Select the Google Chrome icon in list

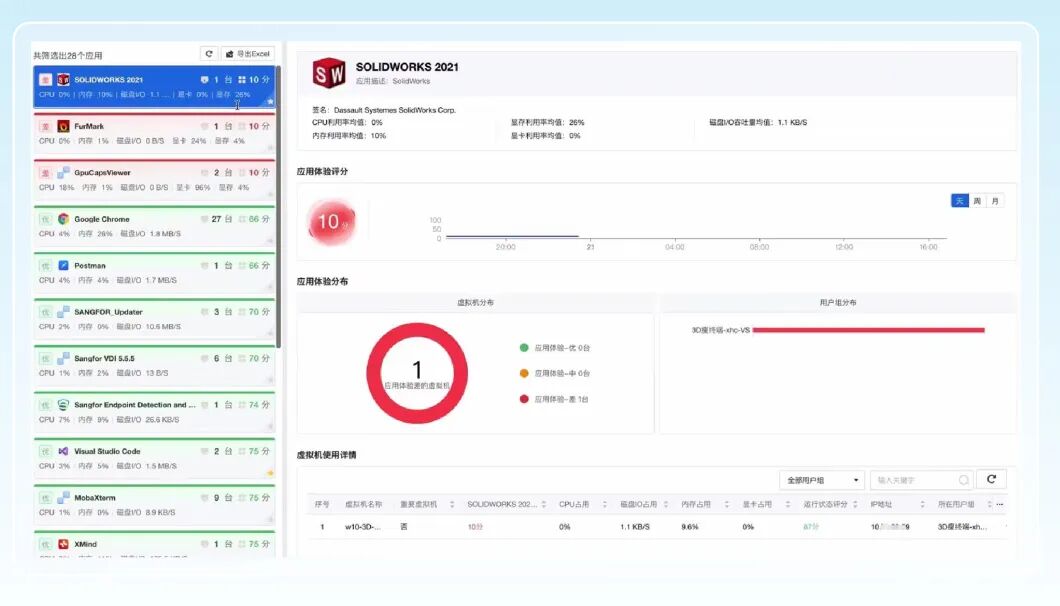63,219
